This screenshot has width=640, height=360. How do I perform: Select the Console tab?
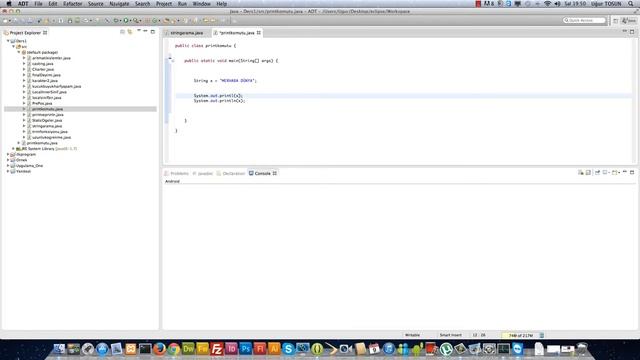tap(262, 173)
